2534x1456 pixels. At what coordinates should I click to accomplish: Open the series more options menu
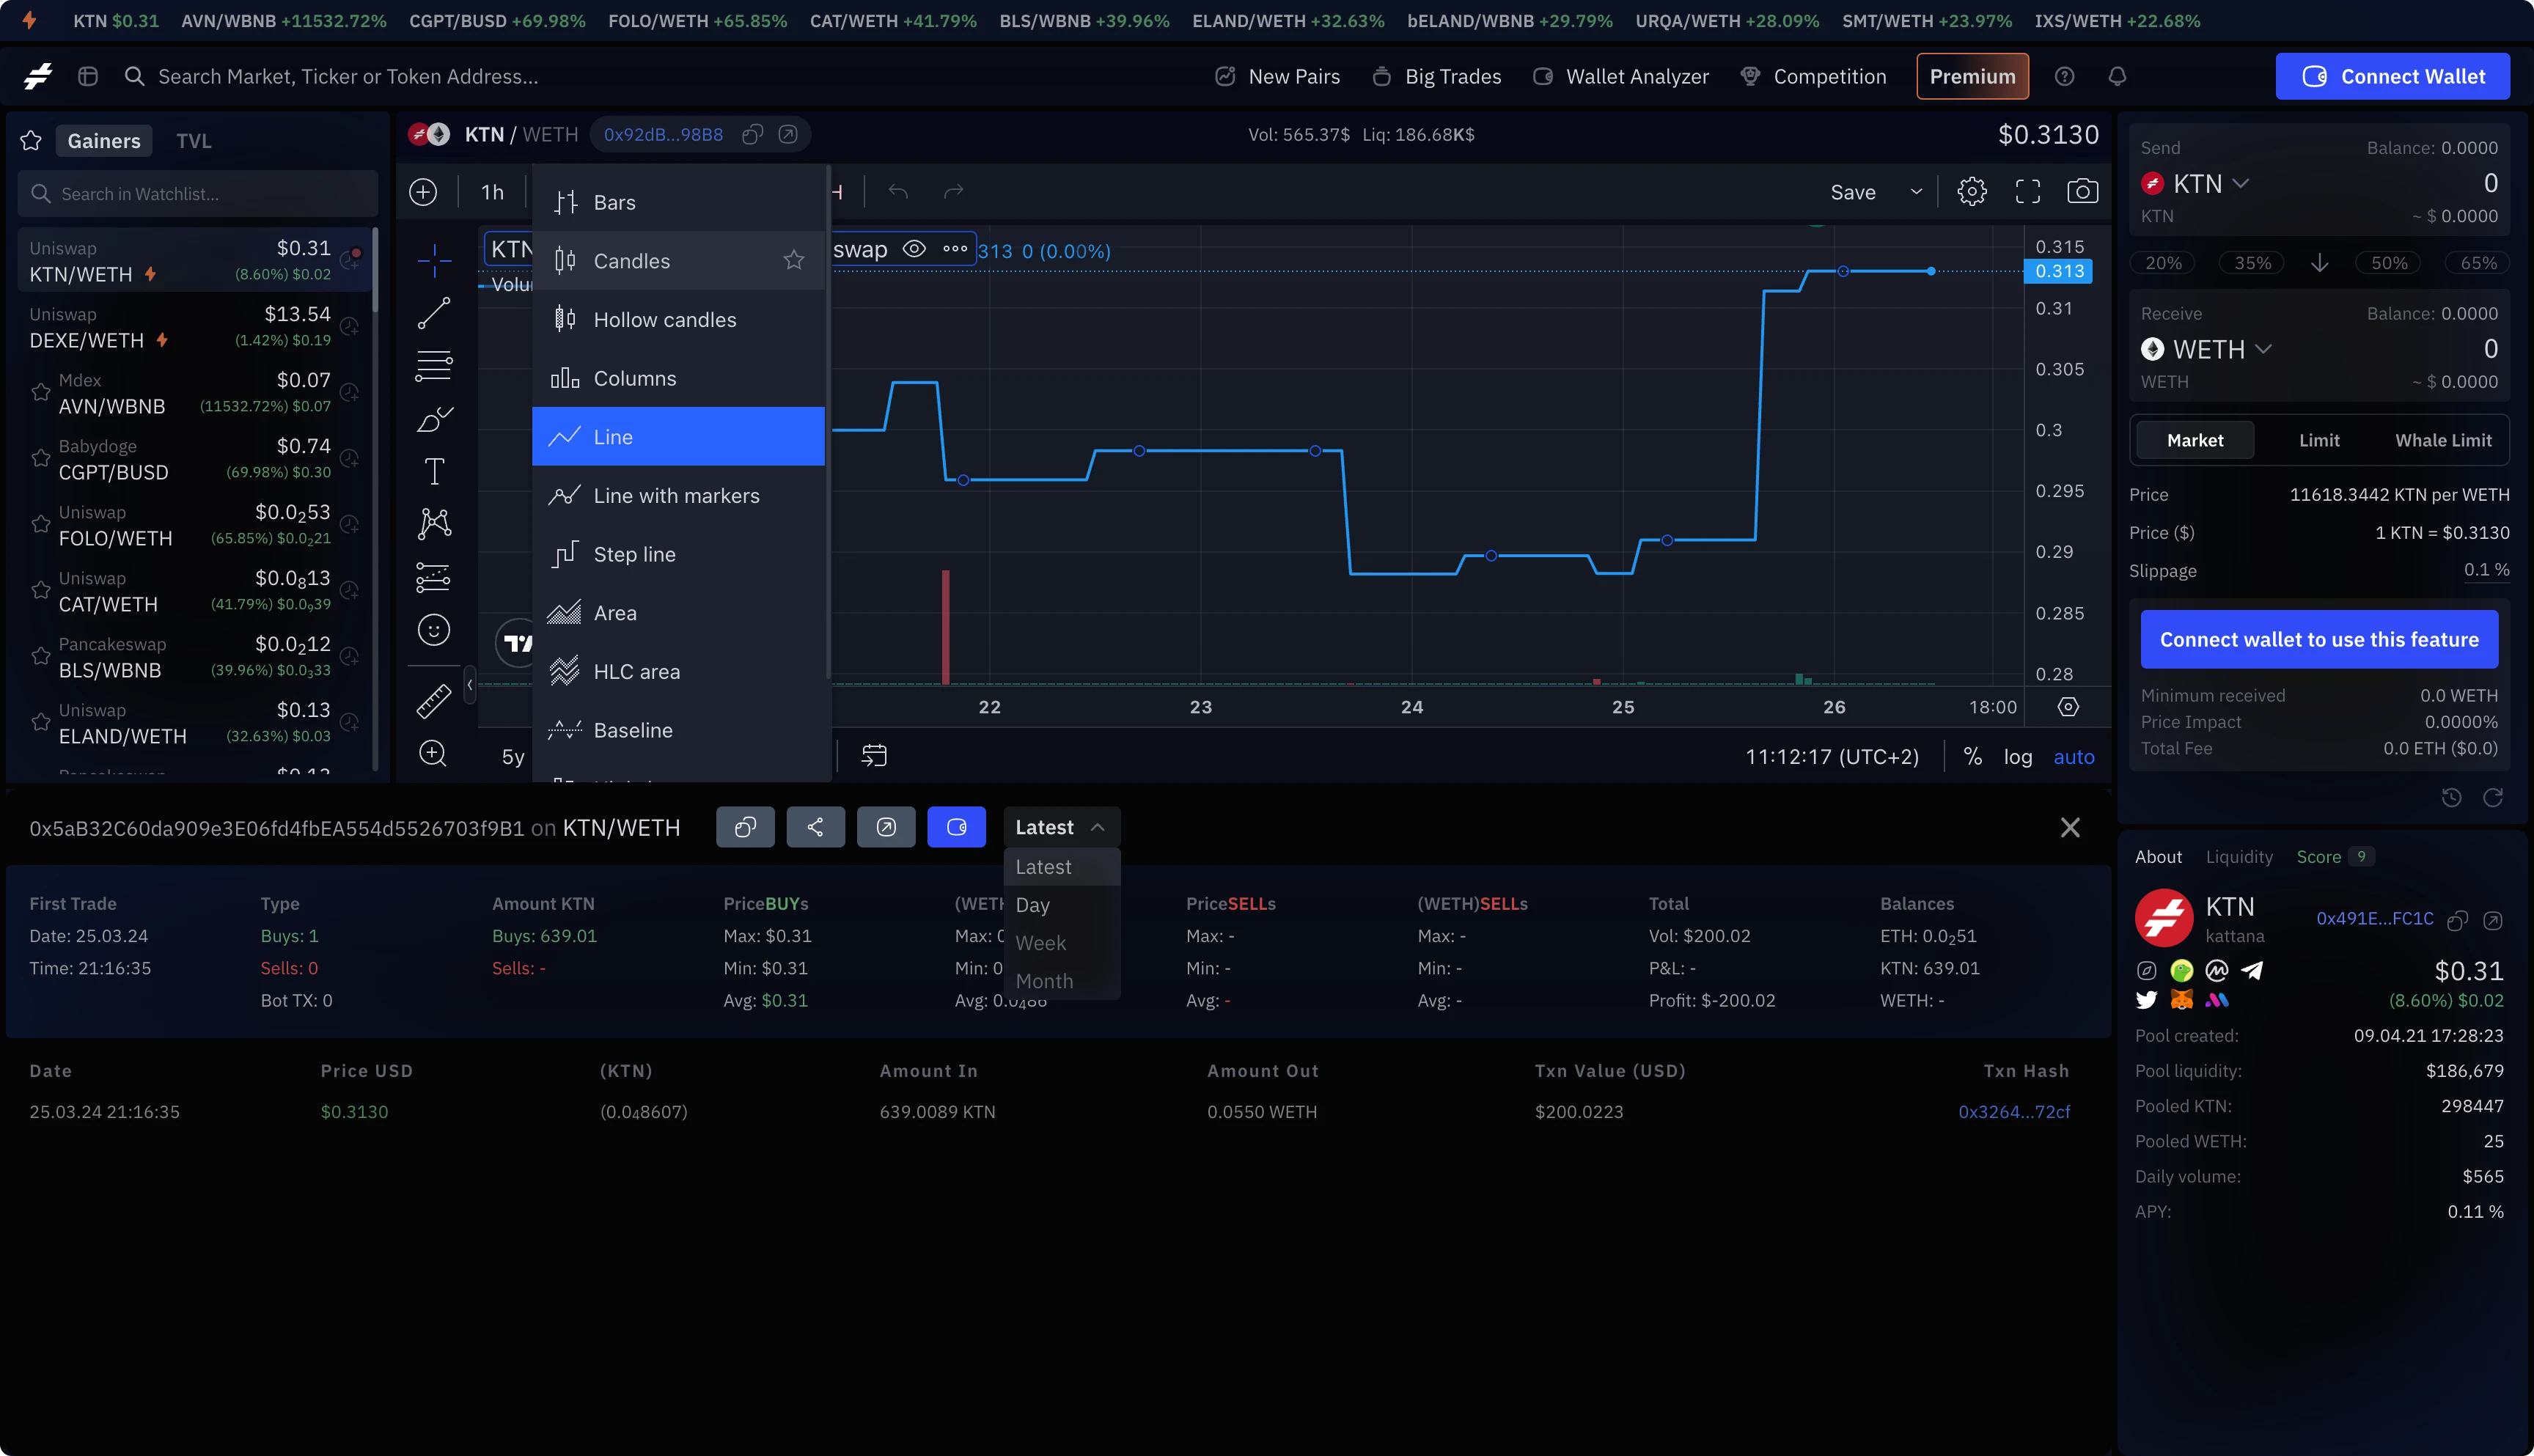click(x=955, y=249)
